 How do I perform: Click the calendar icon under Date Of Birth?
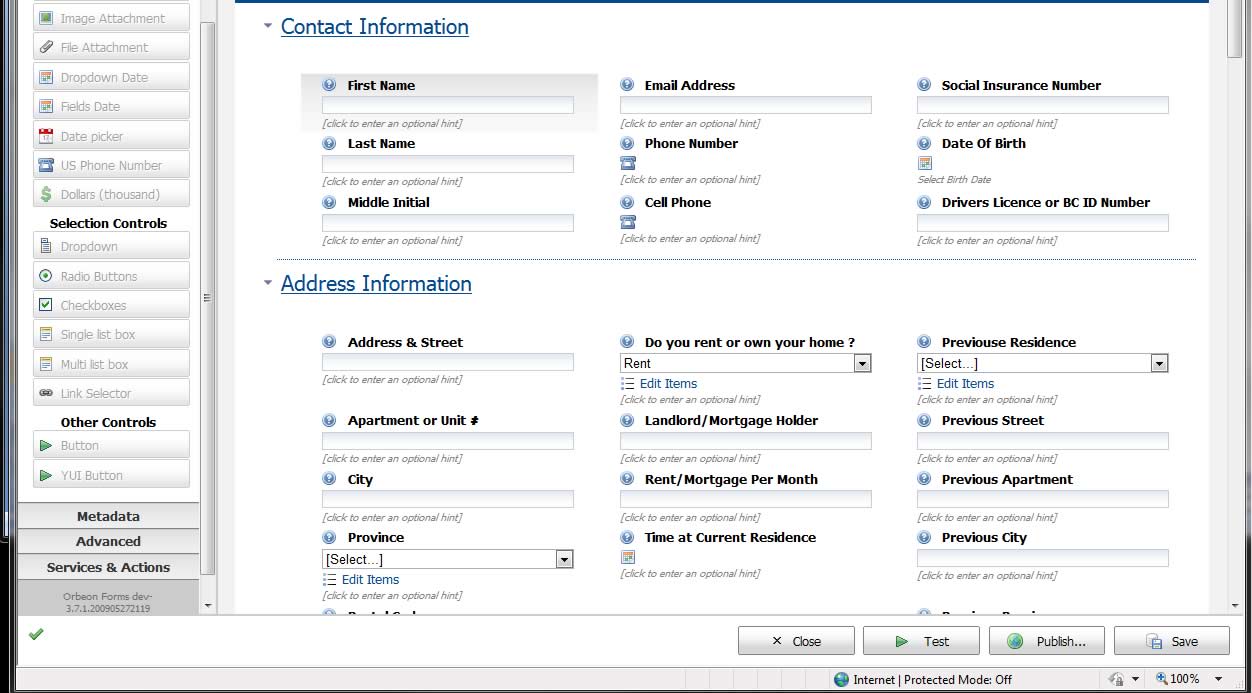[x=925, y=163]
